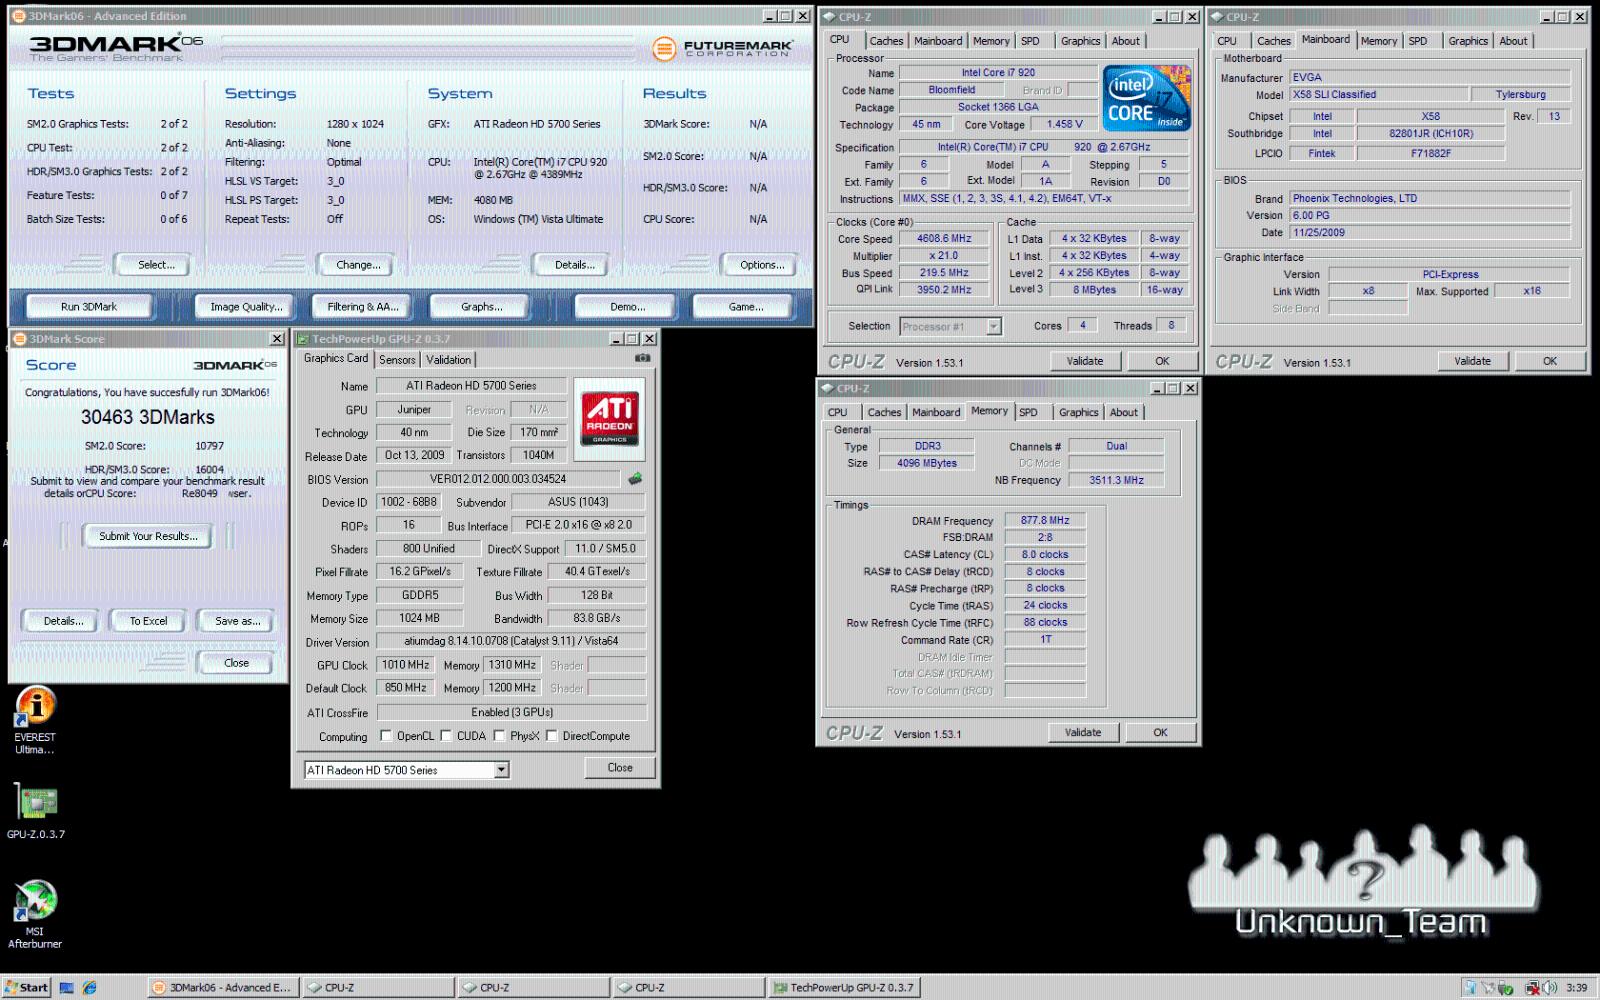
Task: Click the Show Desktop quick launch icon
Action: 67,987
